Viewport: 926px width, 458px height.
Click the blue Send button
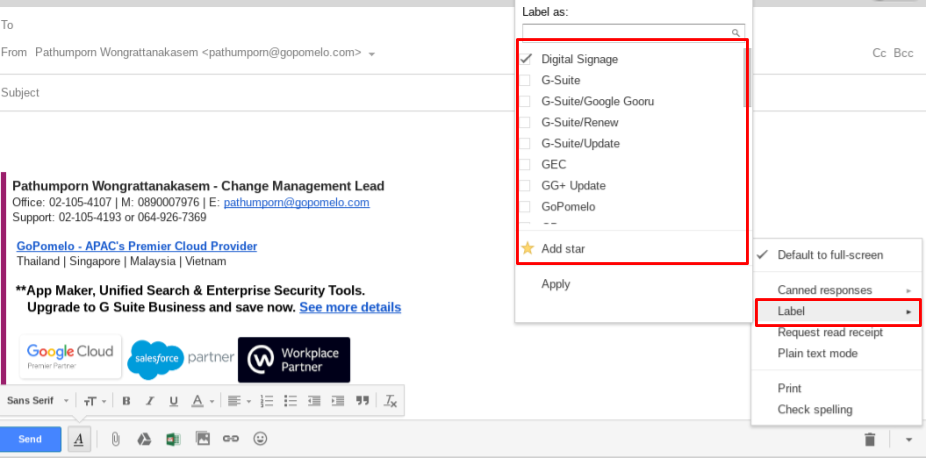[x=30, y=439]
